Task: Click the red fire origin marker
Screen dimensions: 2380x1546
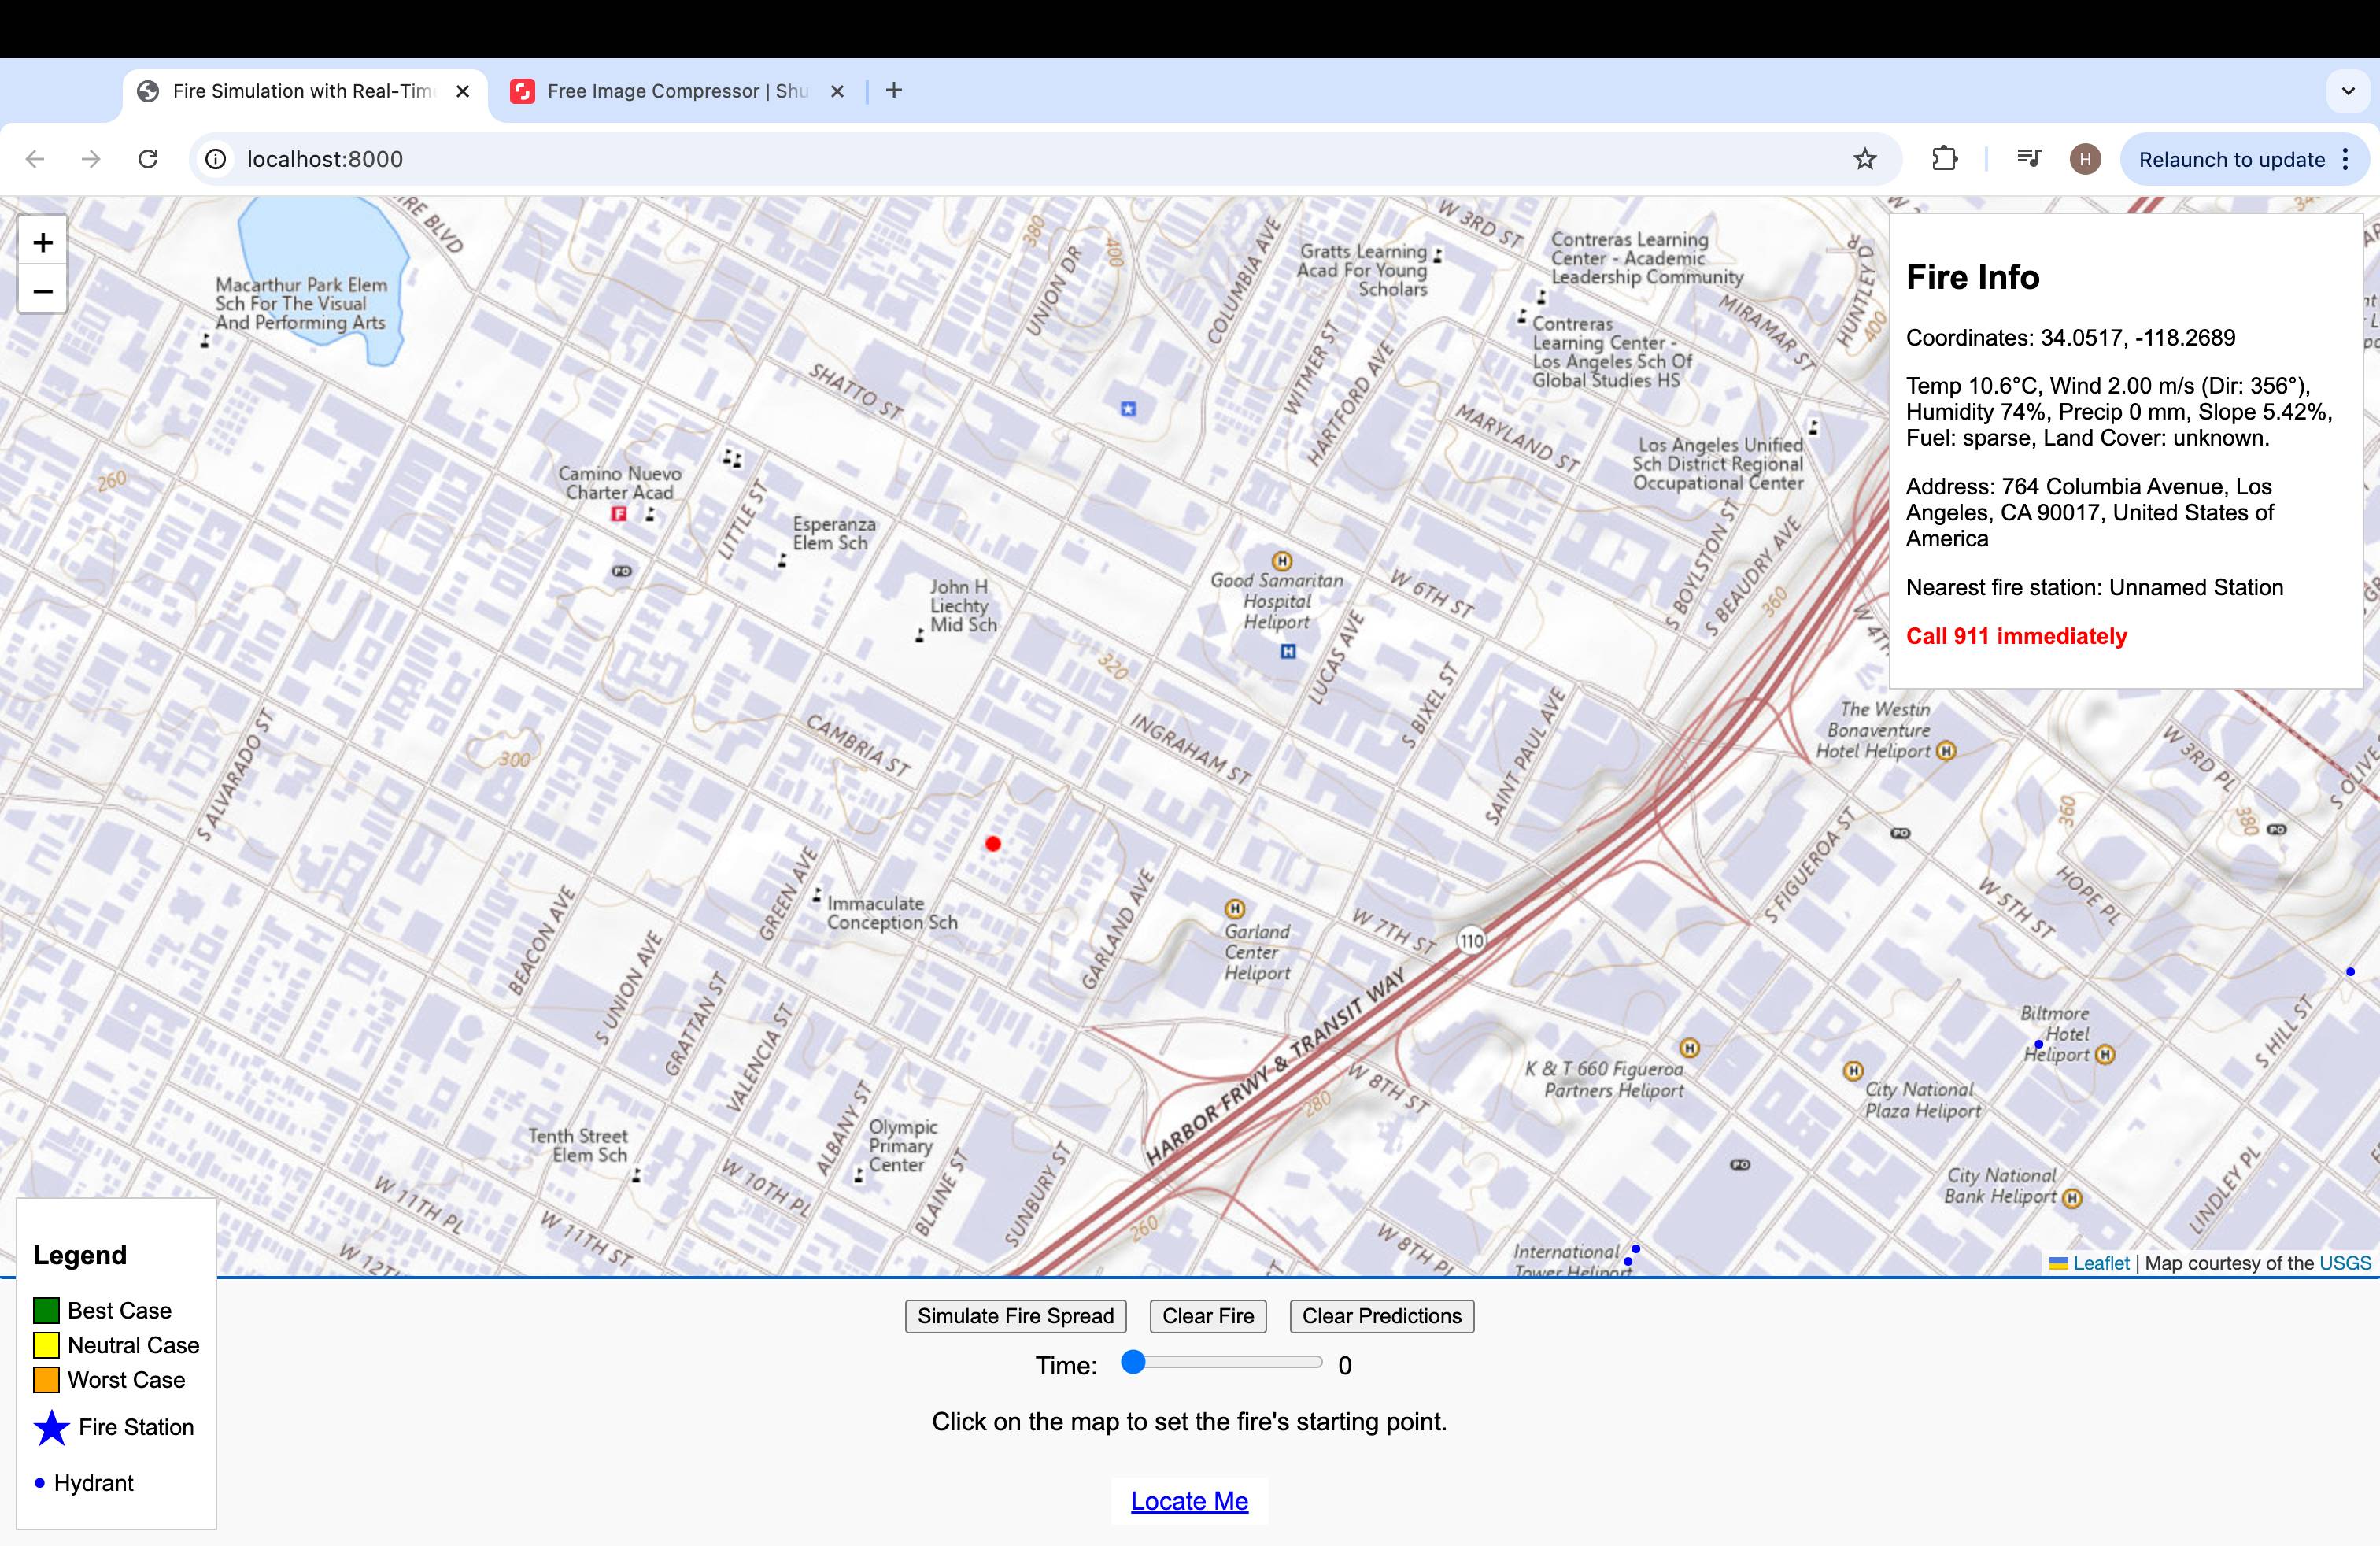Action: [992, 844]
